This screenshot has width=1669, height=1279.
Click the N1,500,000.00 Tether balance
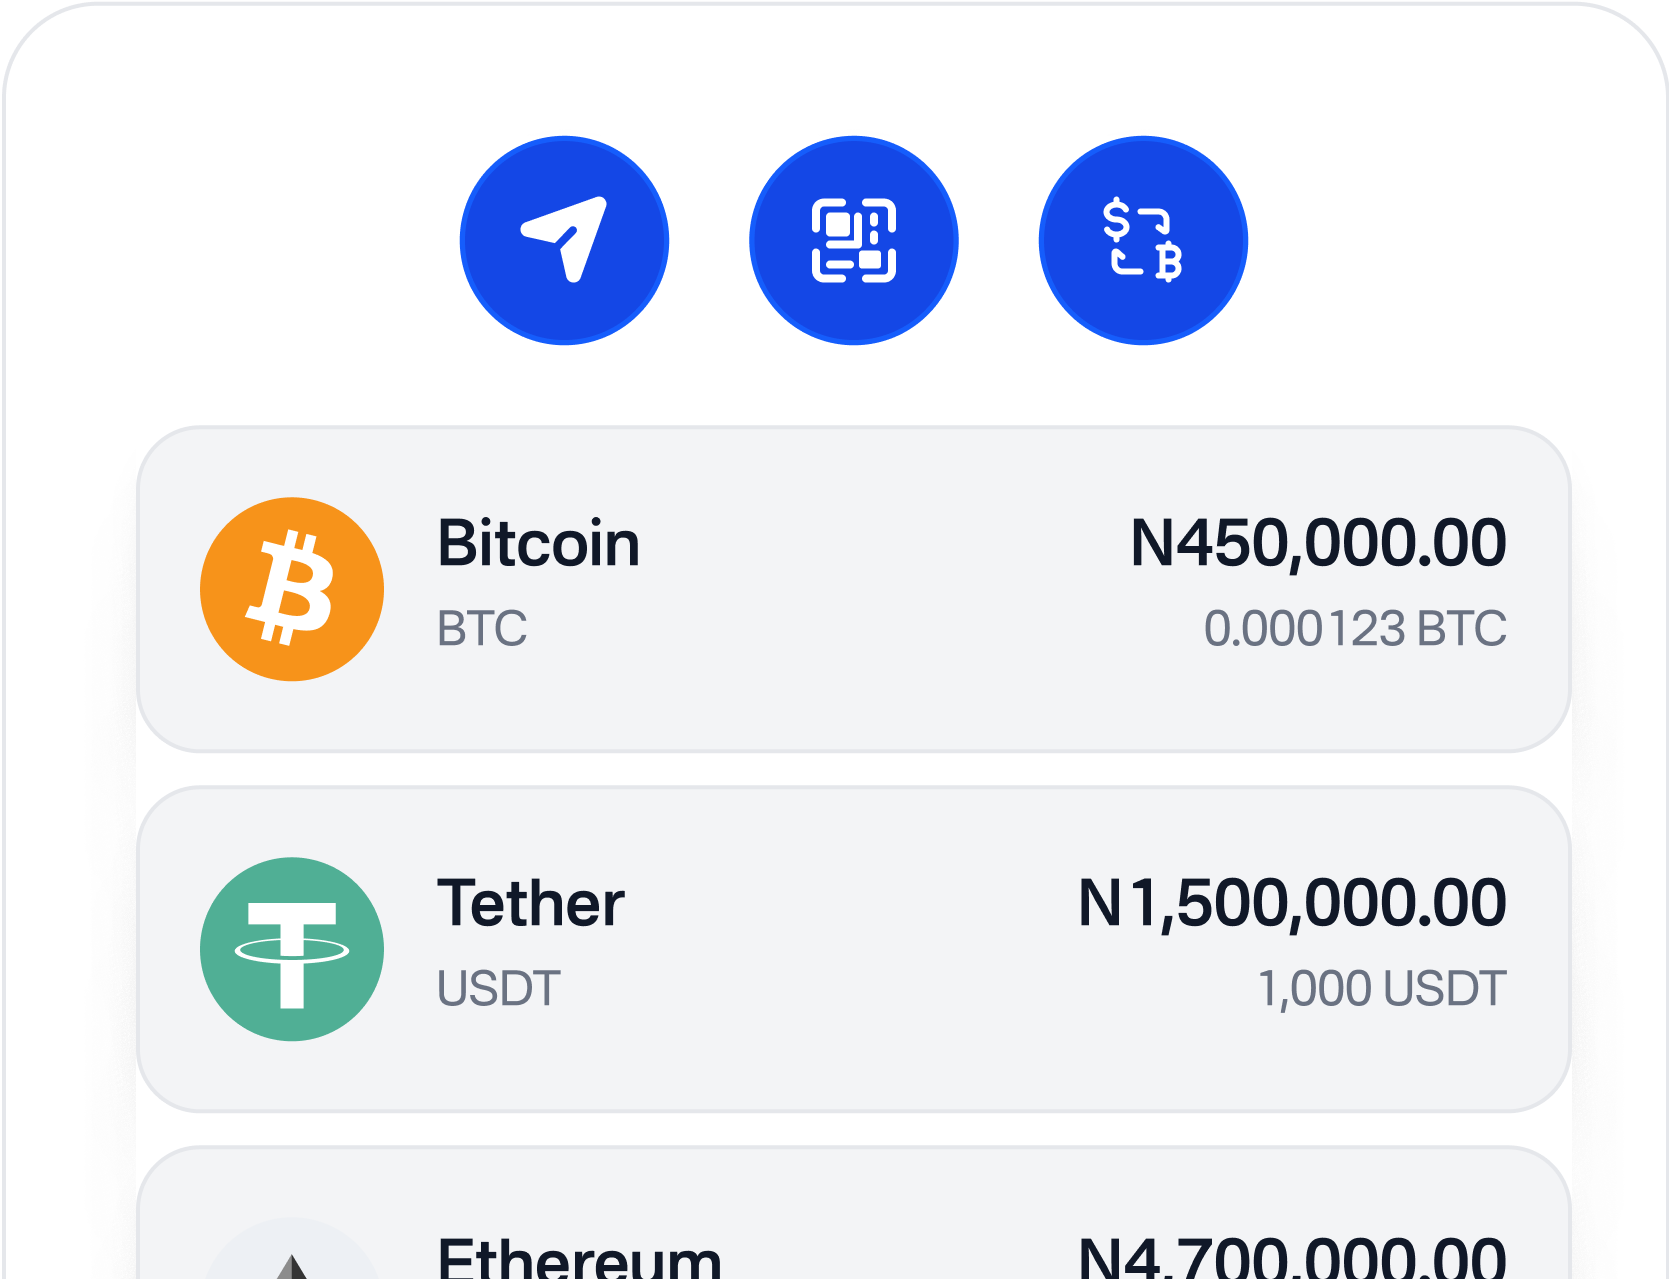1291,904
